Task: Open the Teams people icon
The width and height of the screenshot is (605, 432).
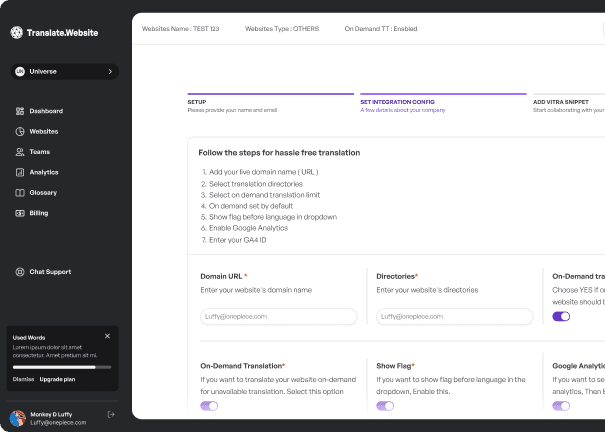Action: (x=20, y=152)
